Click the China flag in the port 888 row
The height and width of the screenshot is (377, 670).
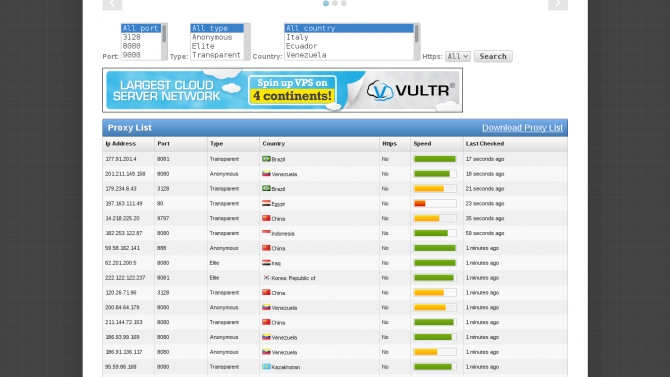click(x=266, y=247)
